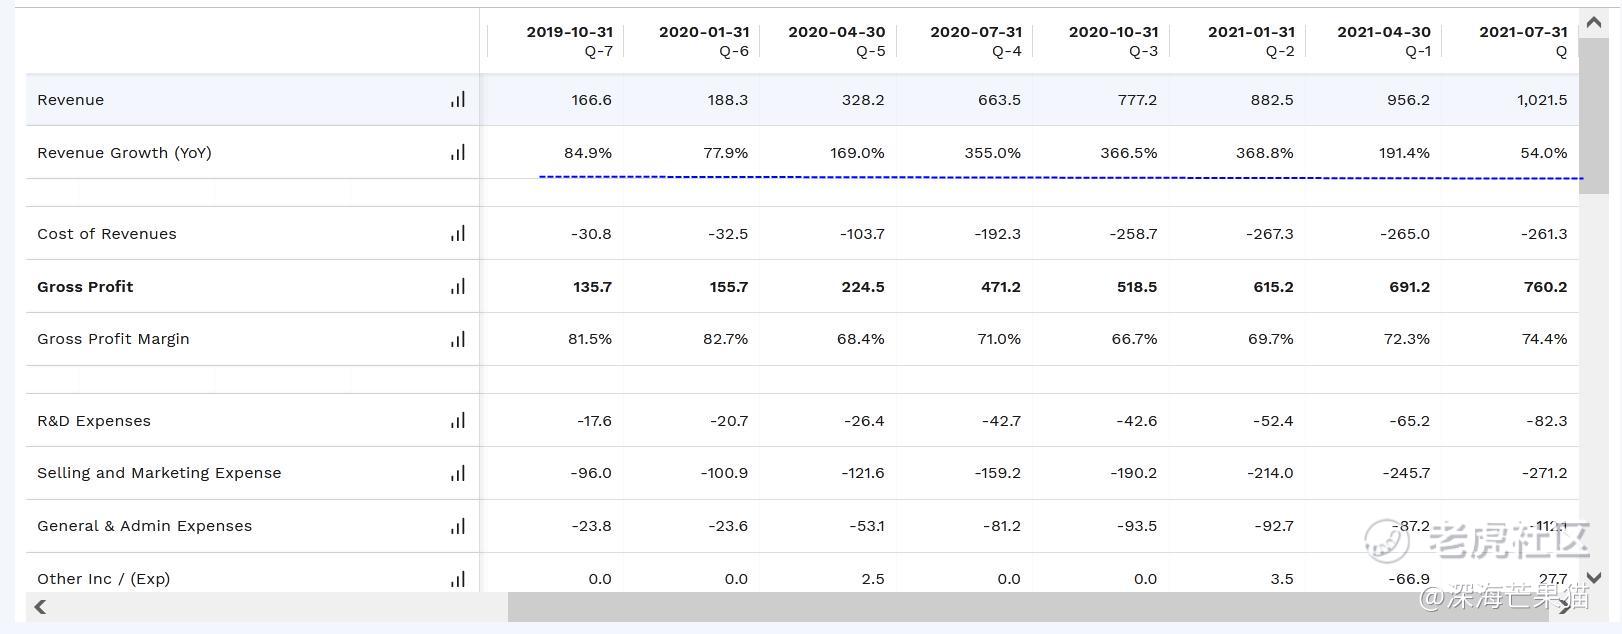1622x634 pixels.
Task: Select the 2021-04-30 Q-1 column header
Action: [1384, 41]
